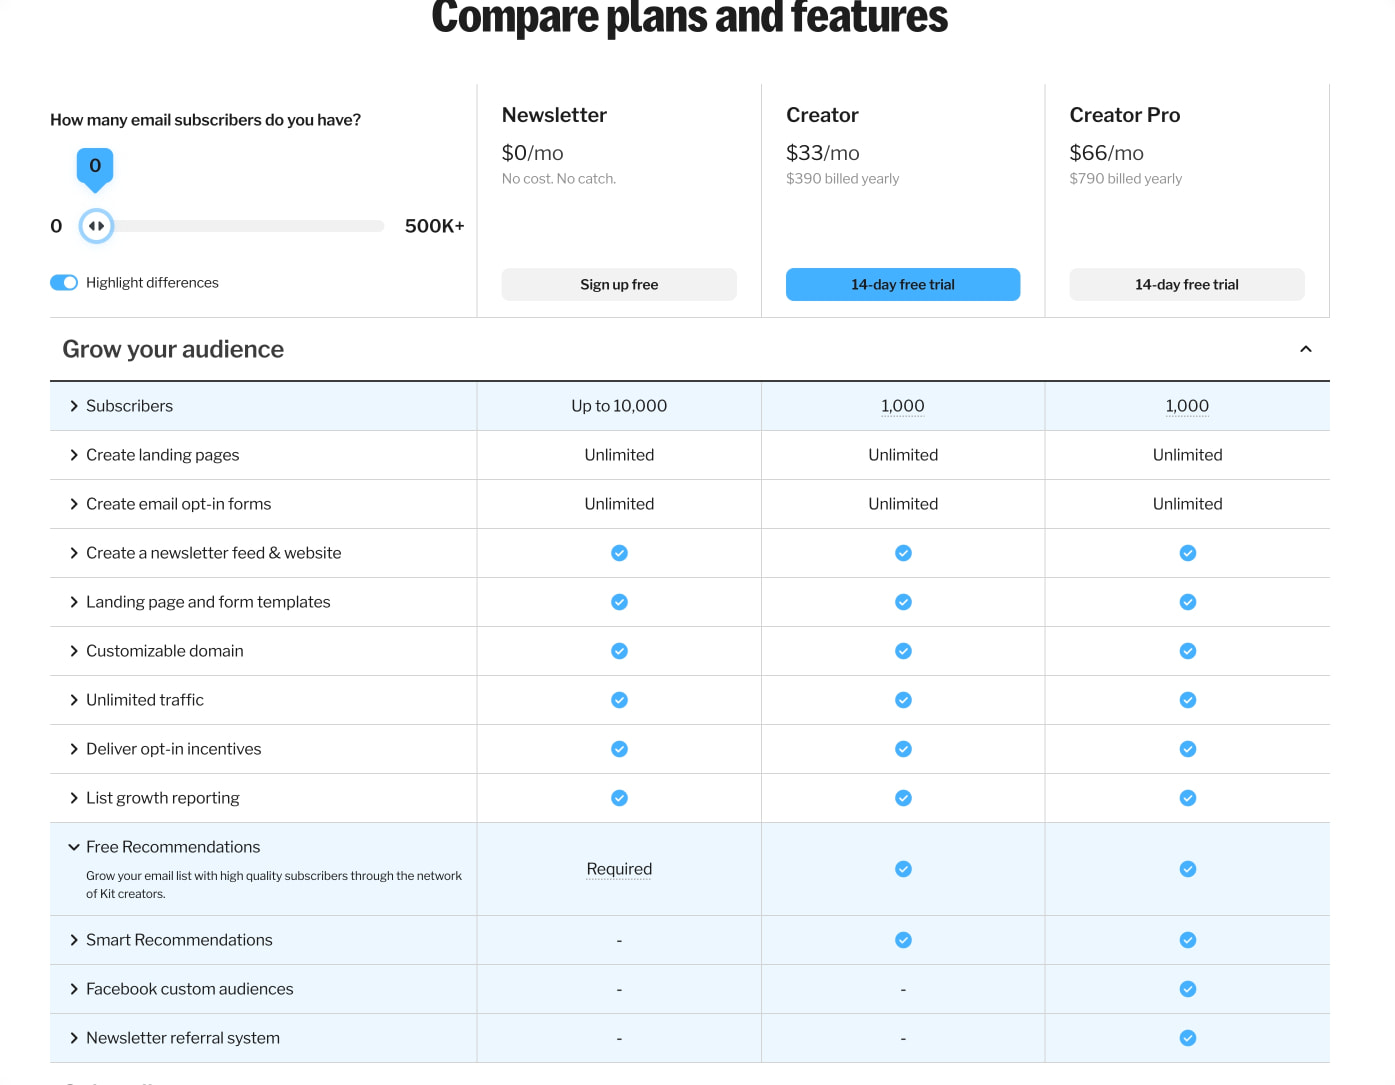The image size is (1395, 1085).
Task: Click the Creator Pro checkmark for Smart Recommendations
Action: point(1187,940)
